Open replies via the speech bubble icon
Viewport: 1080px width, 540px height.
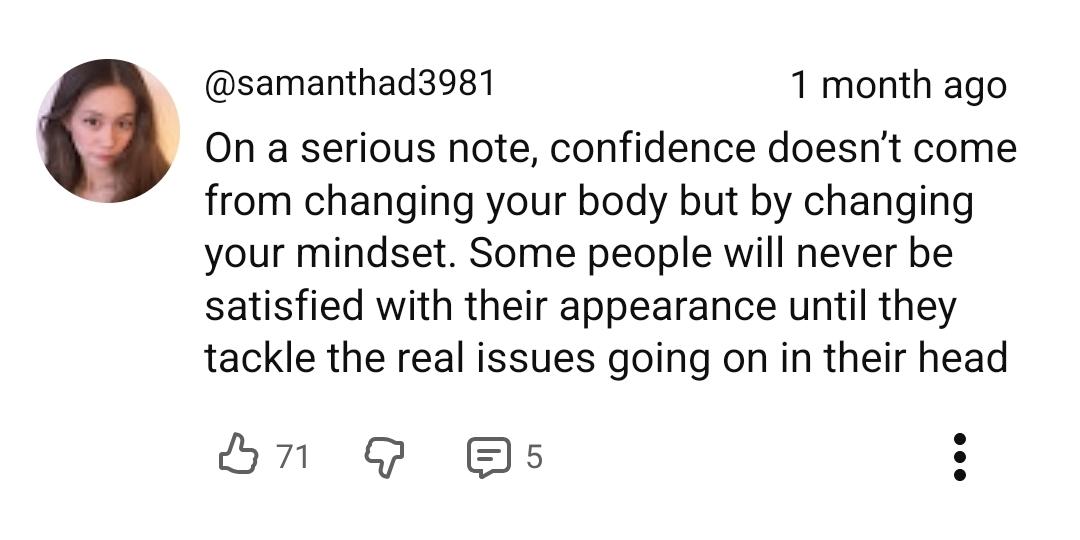487,457
